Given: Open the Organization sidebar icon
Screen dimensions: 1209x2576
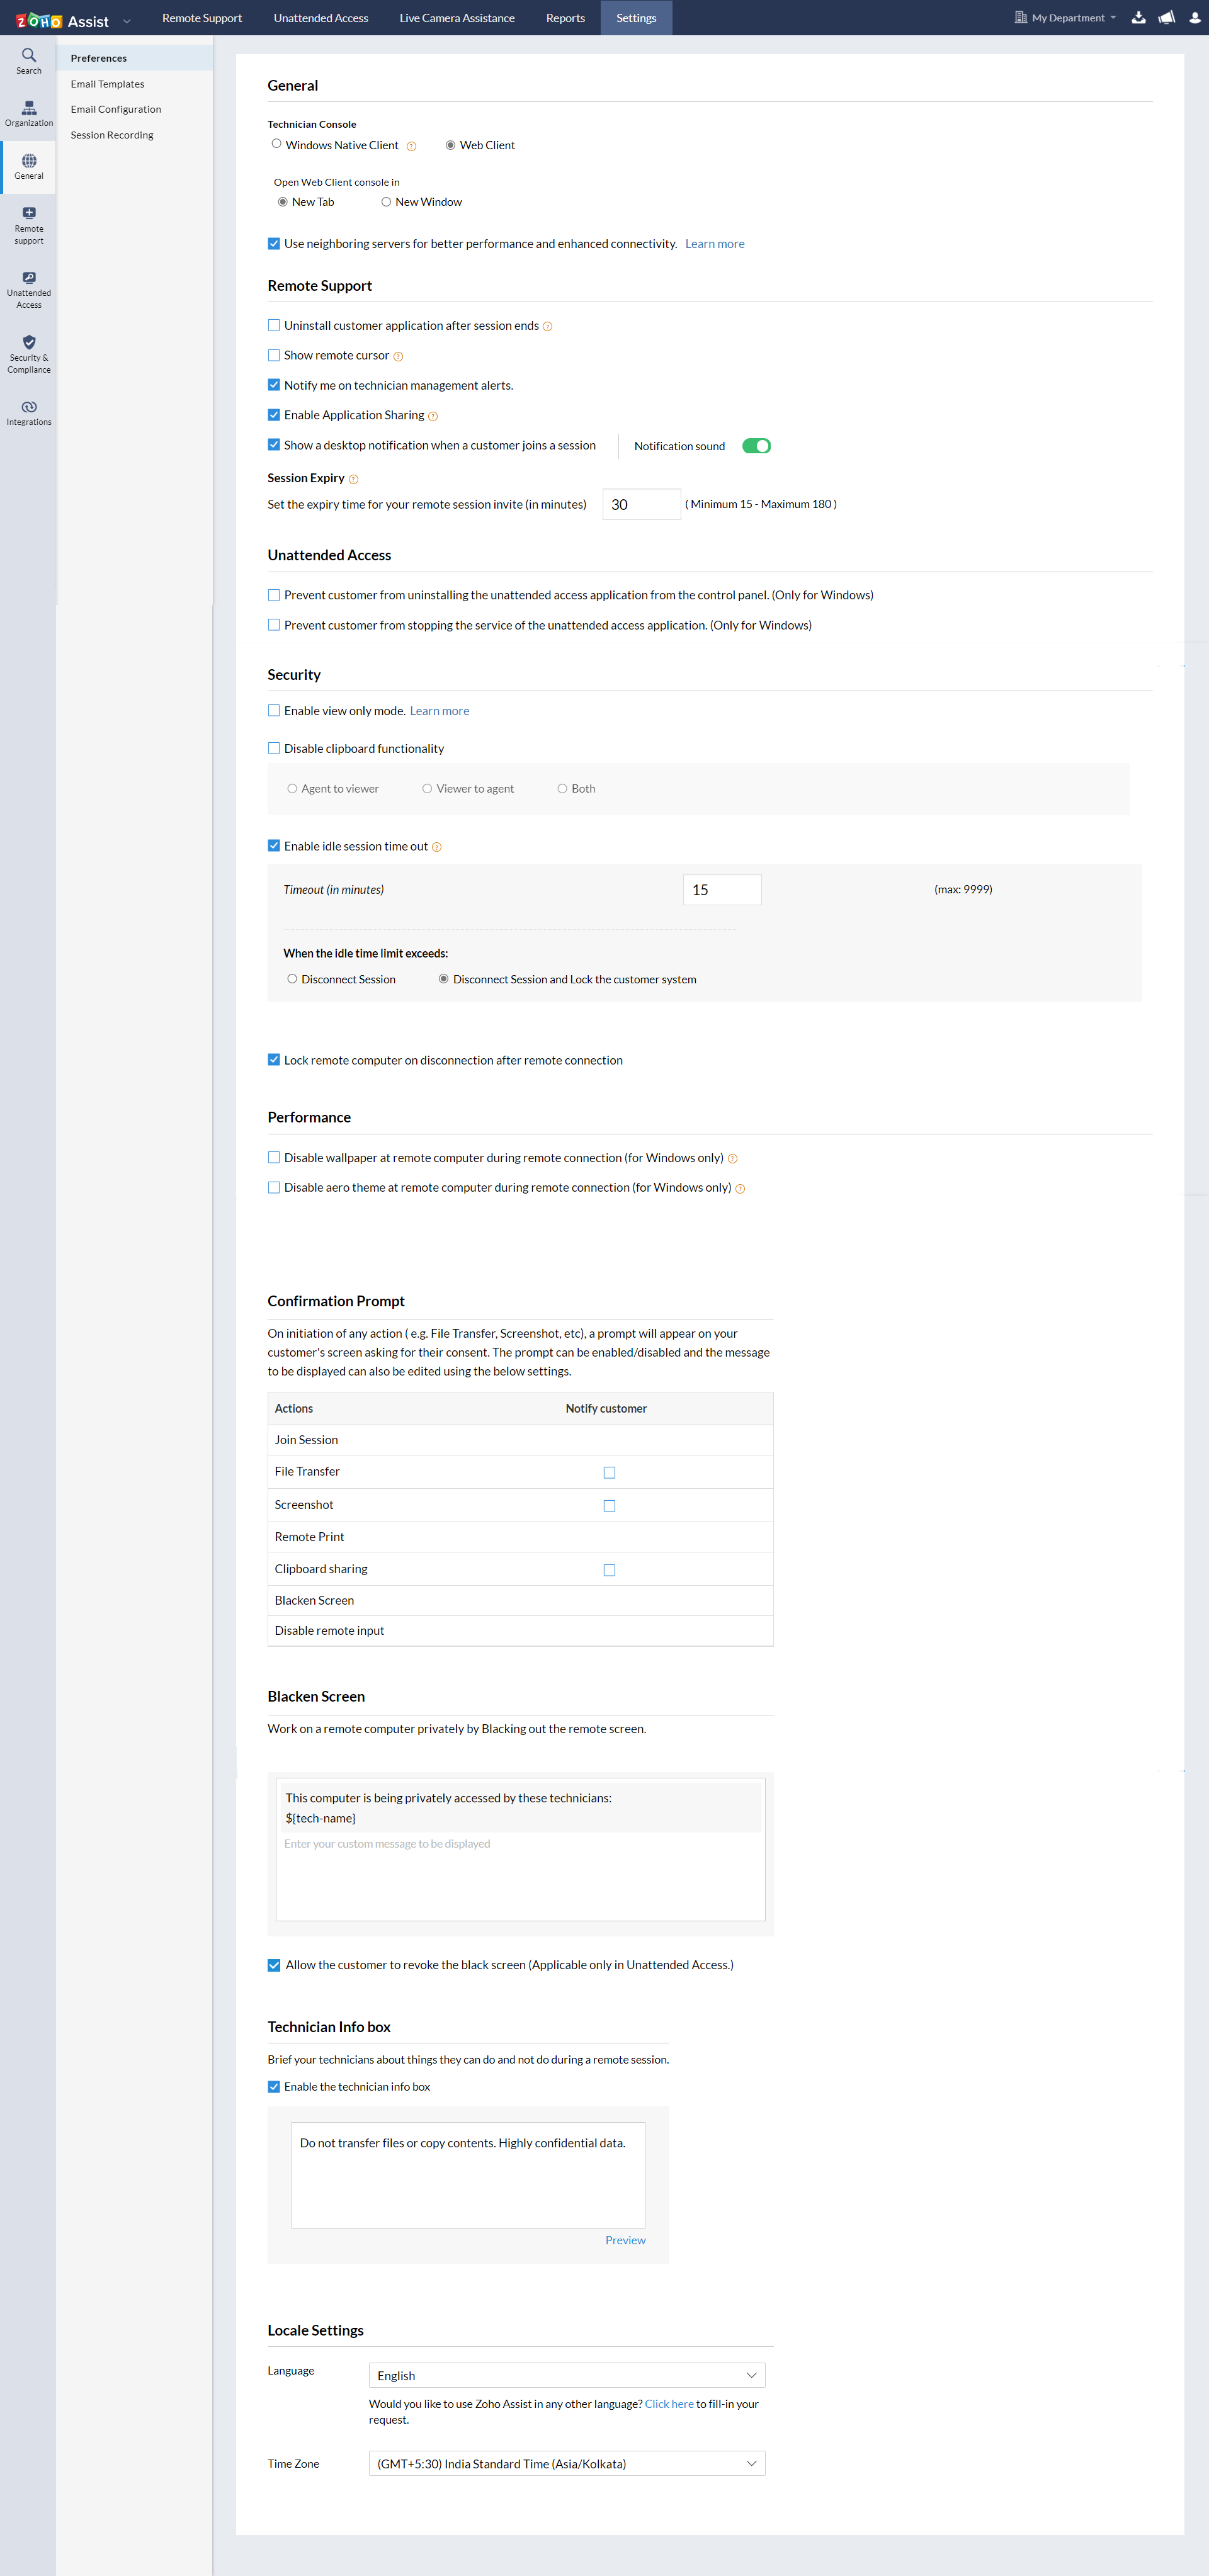Looking at the screenshot, I should tap(28, 113).
